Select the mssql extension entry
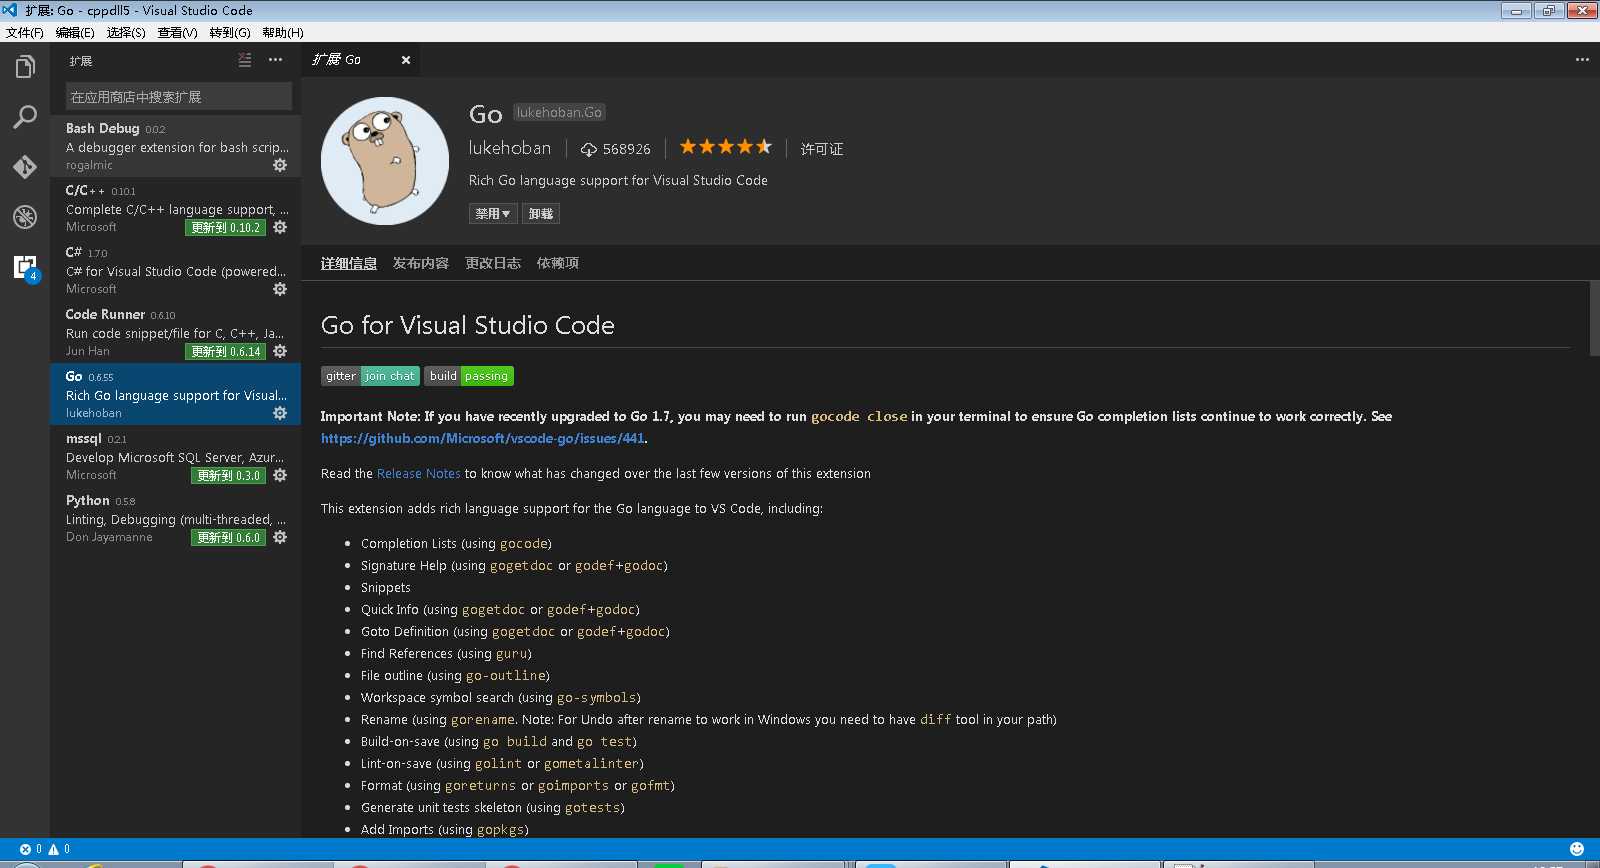1600x868 pixels. [176, 456]
